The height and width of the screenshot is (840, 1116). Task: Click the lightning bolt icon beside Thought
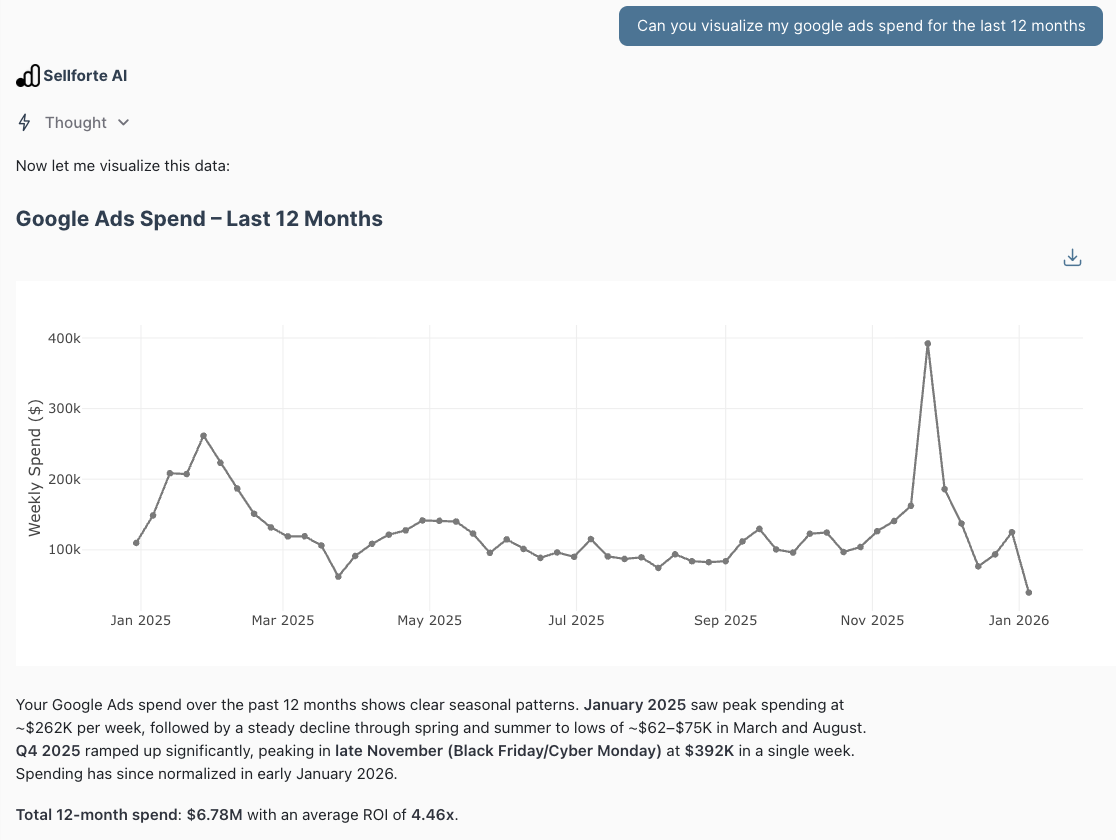pyautogui.click(x=24, y=122)
